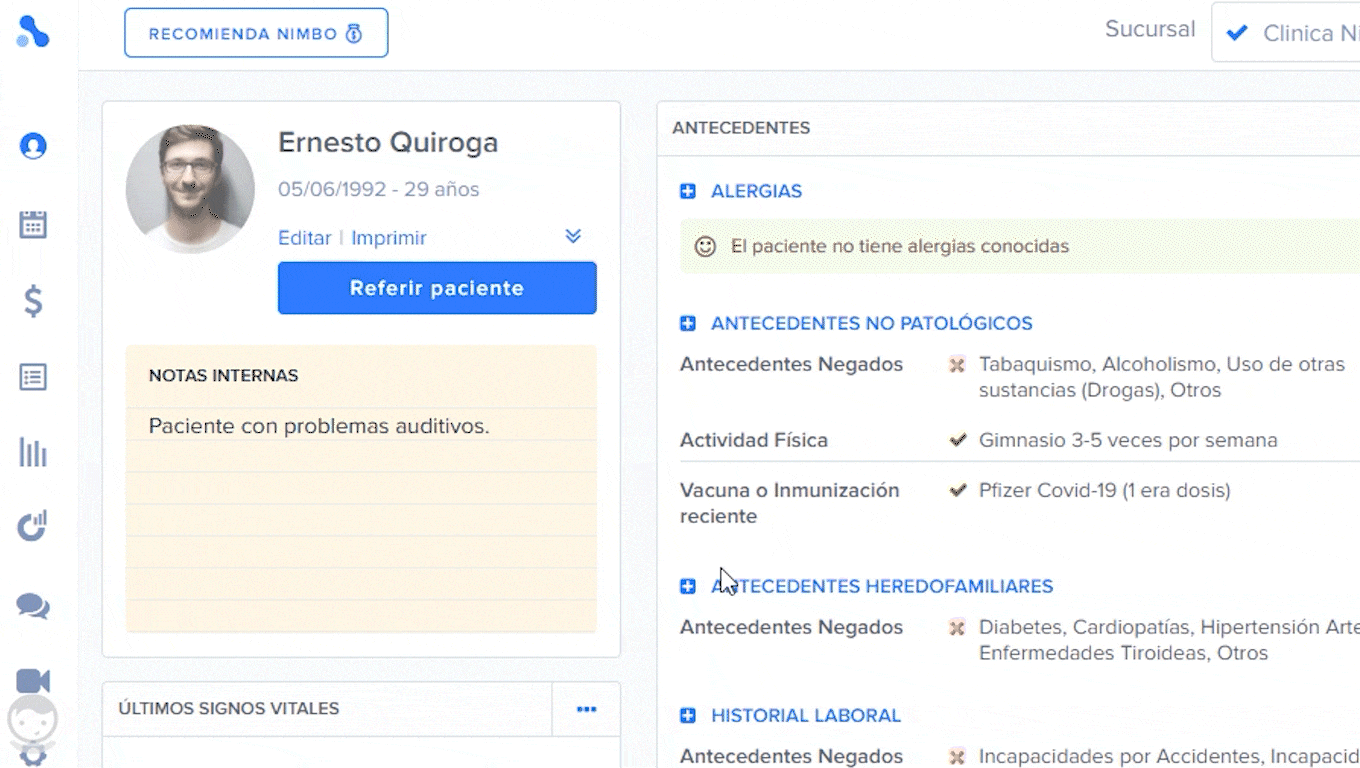Open the calls report sidebar icon

pos(33,524)
